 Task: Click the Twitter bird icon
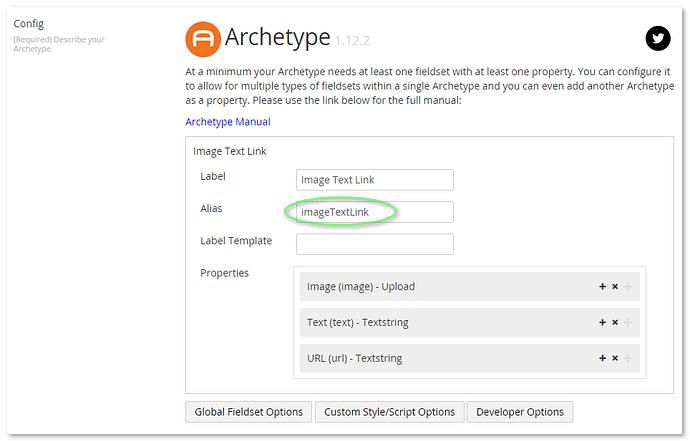[x=656, y=39]
